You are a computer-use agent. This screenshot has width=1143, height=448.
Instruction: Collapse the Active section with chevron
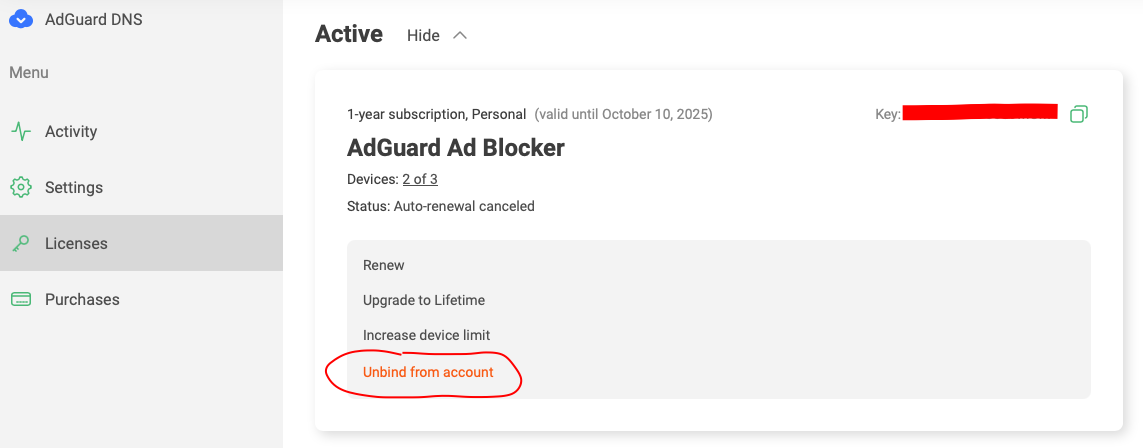tap(459, 35)
